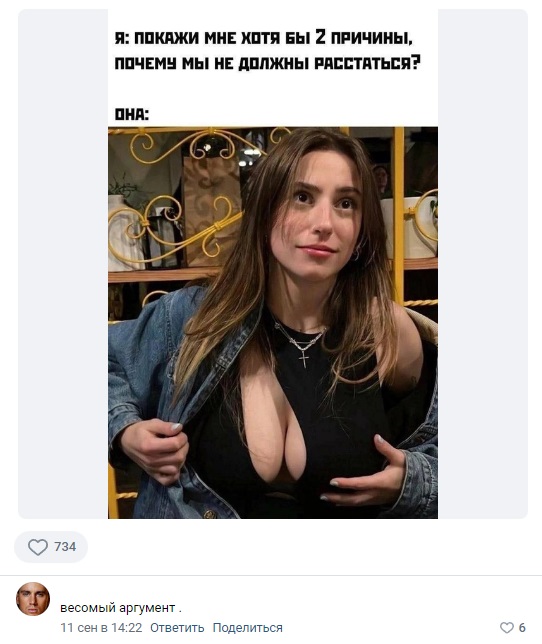Open the commenter's profile avatar

(33, 599)
